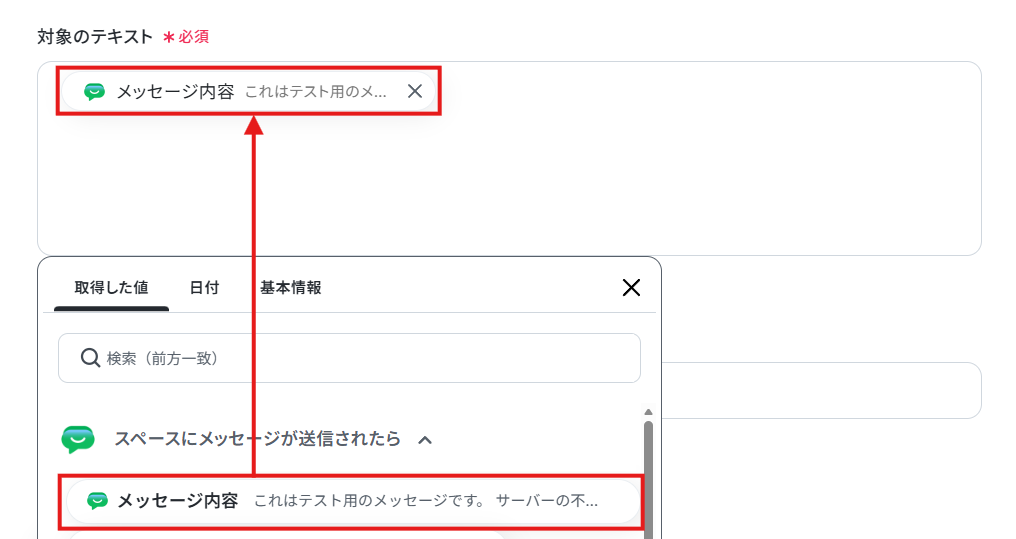Open the 日付 tab
The height and width of the screenshot is (539, 1016).
point(204,288)
